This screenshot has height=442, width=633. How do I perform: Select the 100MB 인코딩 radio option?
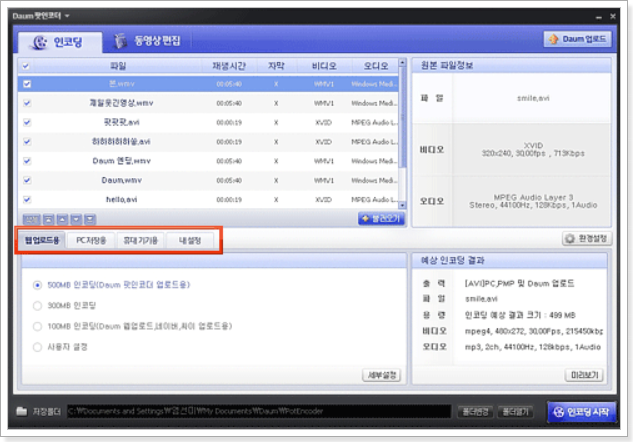pos(38,326)
